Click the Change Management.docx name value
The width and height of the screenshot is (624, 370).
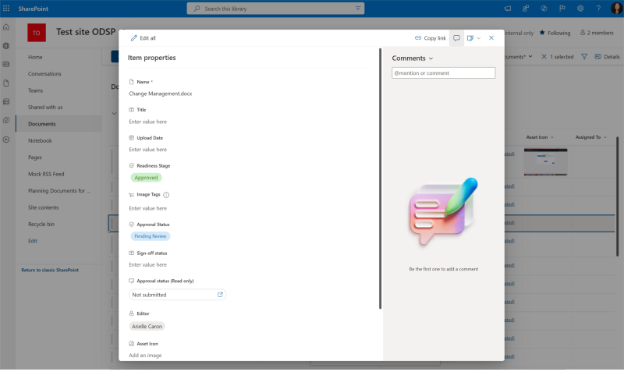tap(160, 94)
